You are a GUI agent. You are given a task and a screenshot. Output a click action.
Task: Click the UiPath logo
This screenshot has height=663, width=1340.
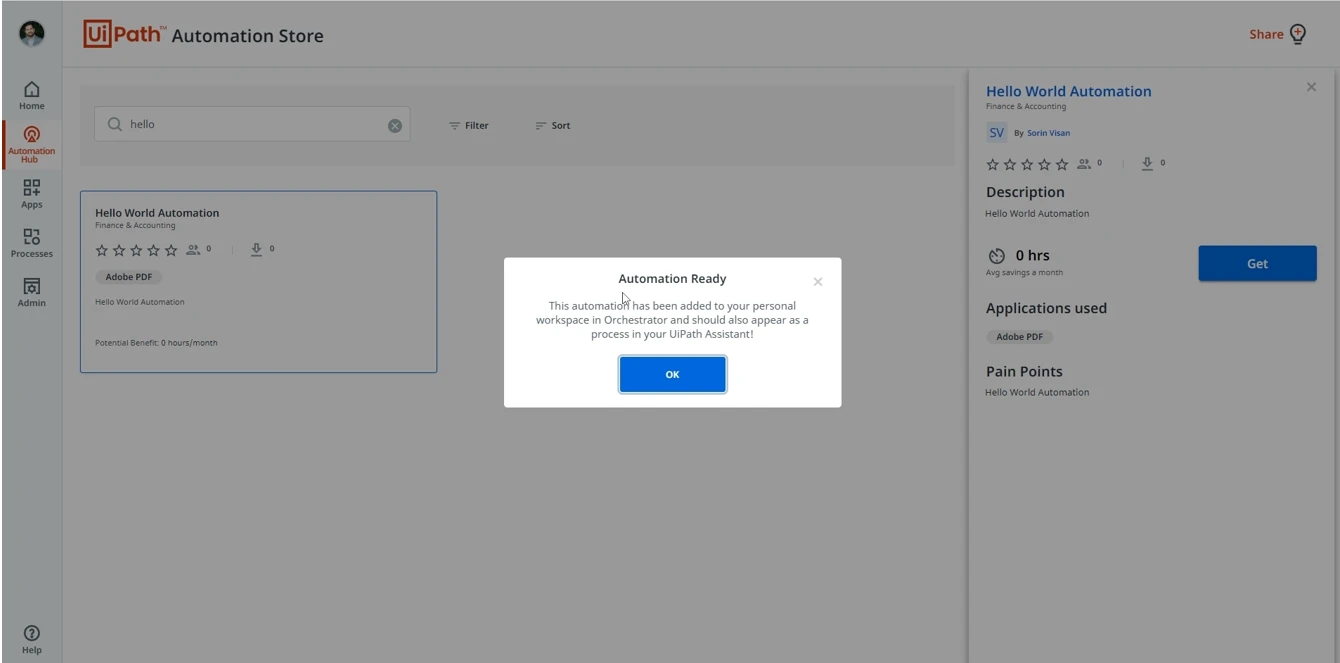pos(124,34)
